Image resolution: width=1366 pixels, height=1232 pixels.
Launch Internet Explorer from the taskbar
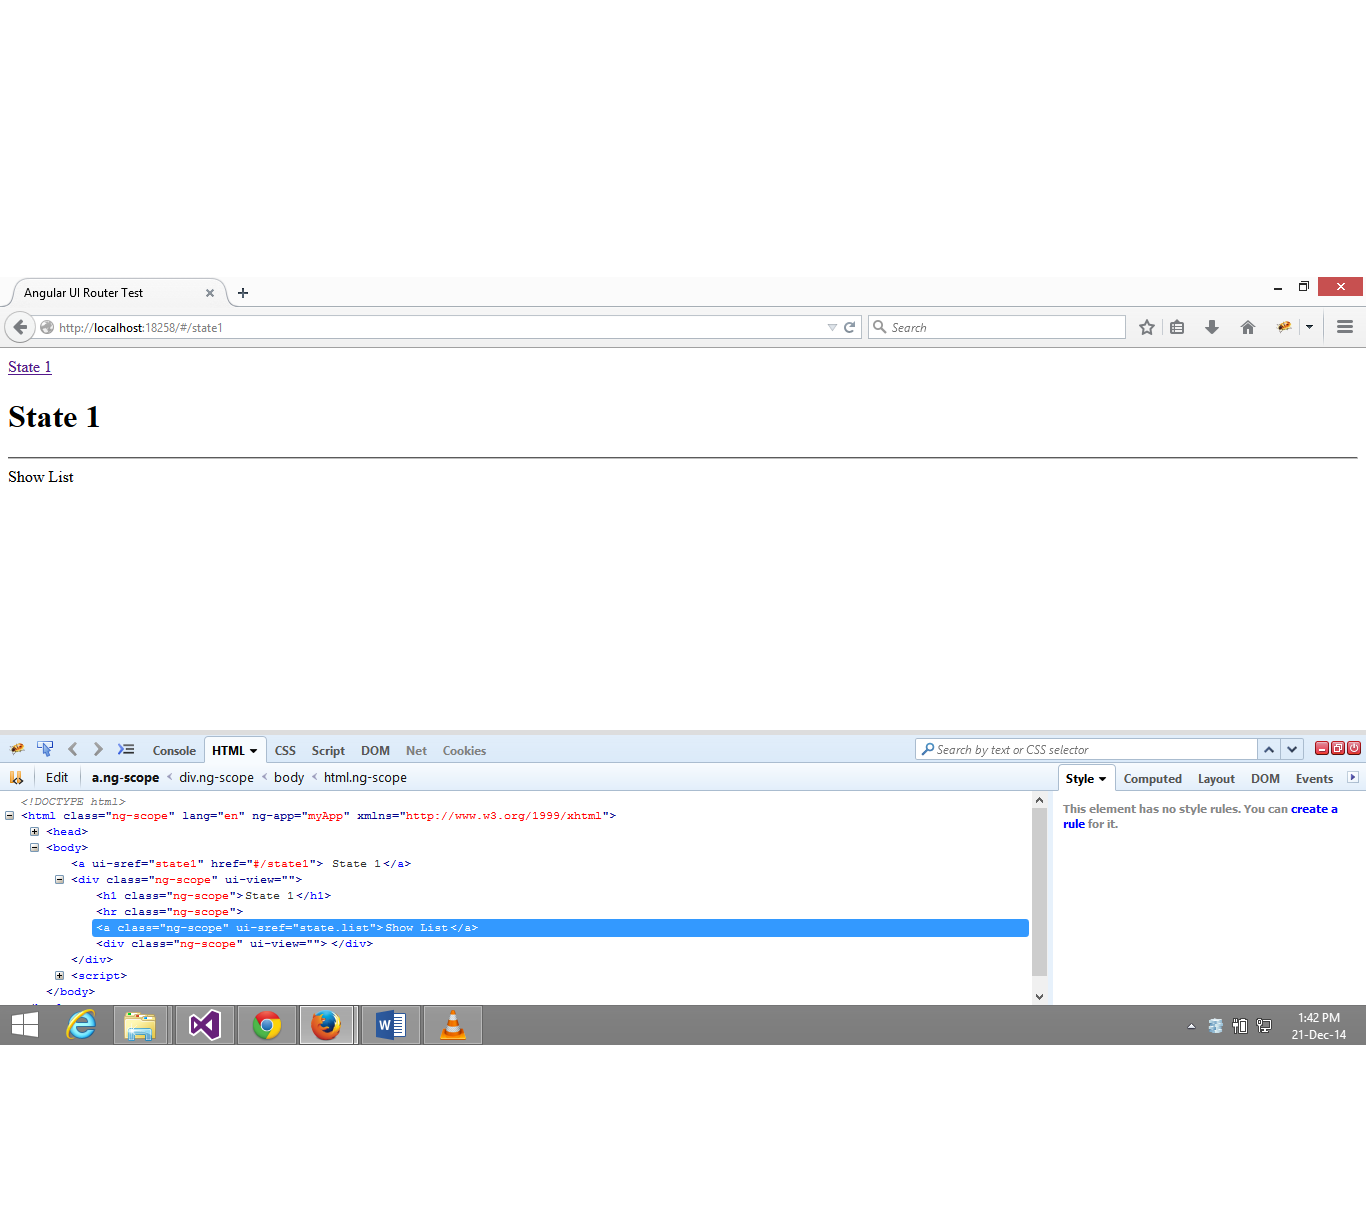point(81,1025)
